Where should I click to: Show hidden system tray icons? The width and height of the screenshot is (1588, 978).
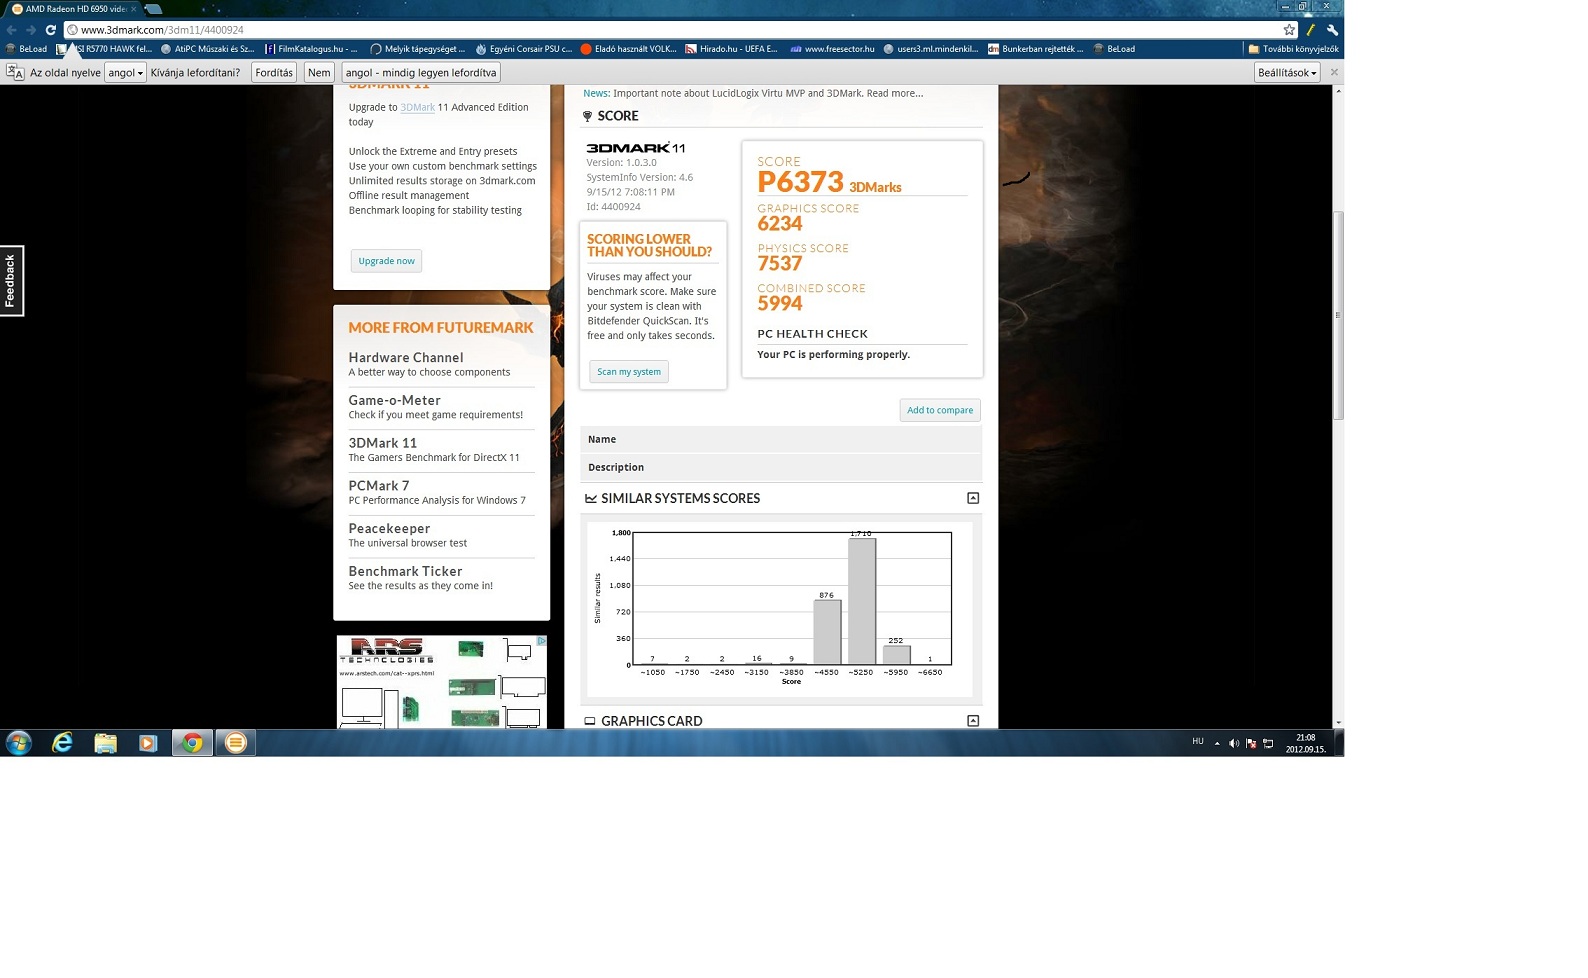(1217, 743)
